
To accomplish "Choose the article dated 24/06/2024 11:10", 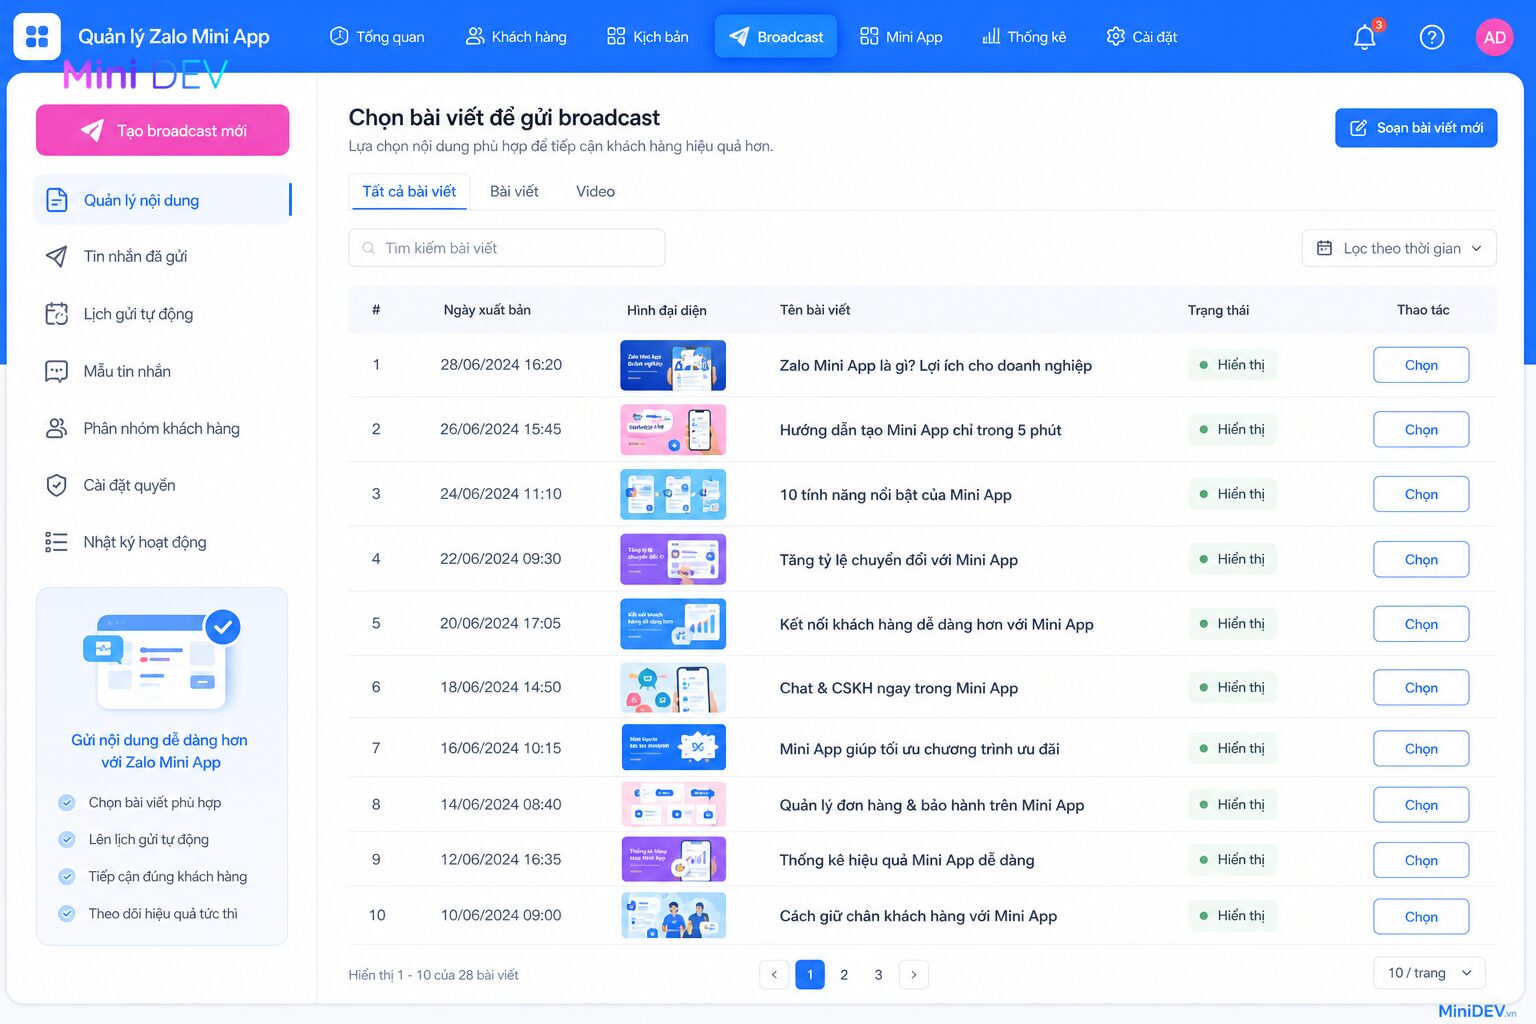I will click(1421, 494).
